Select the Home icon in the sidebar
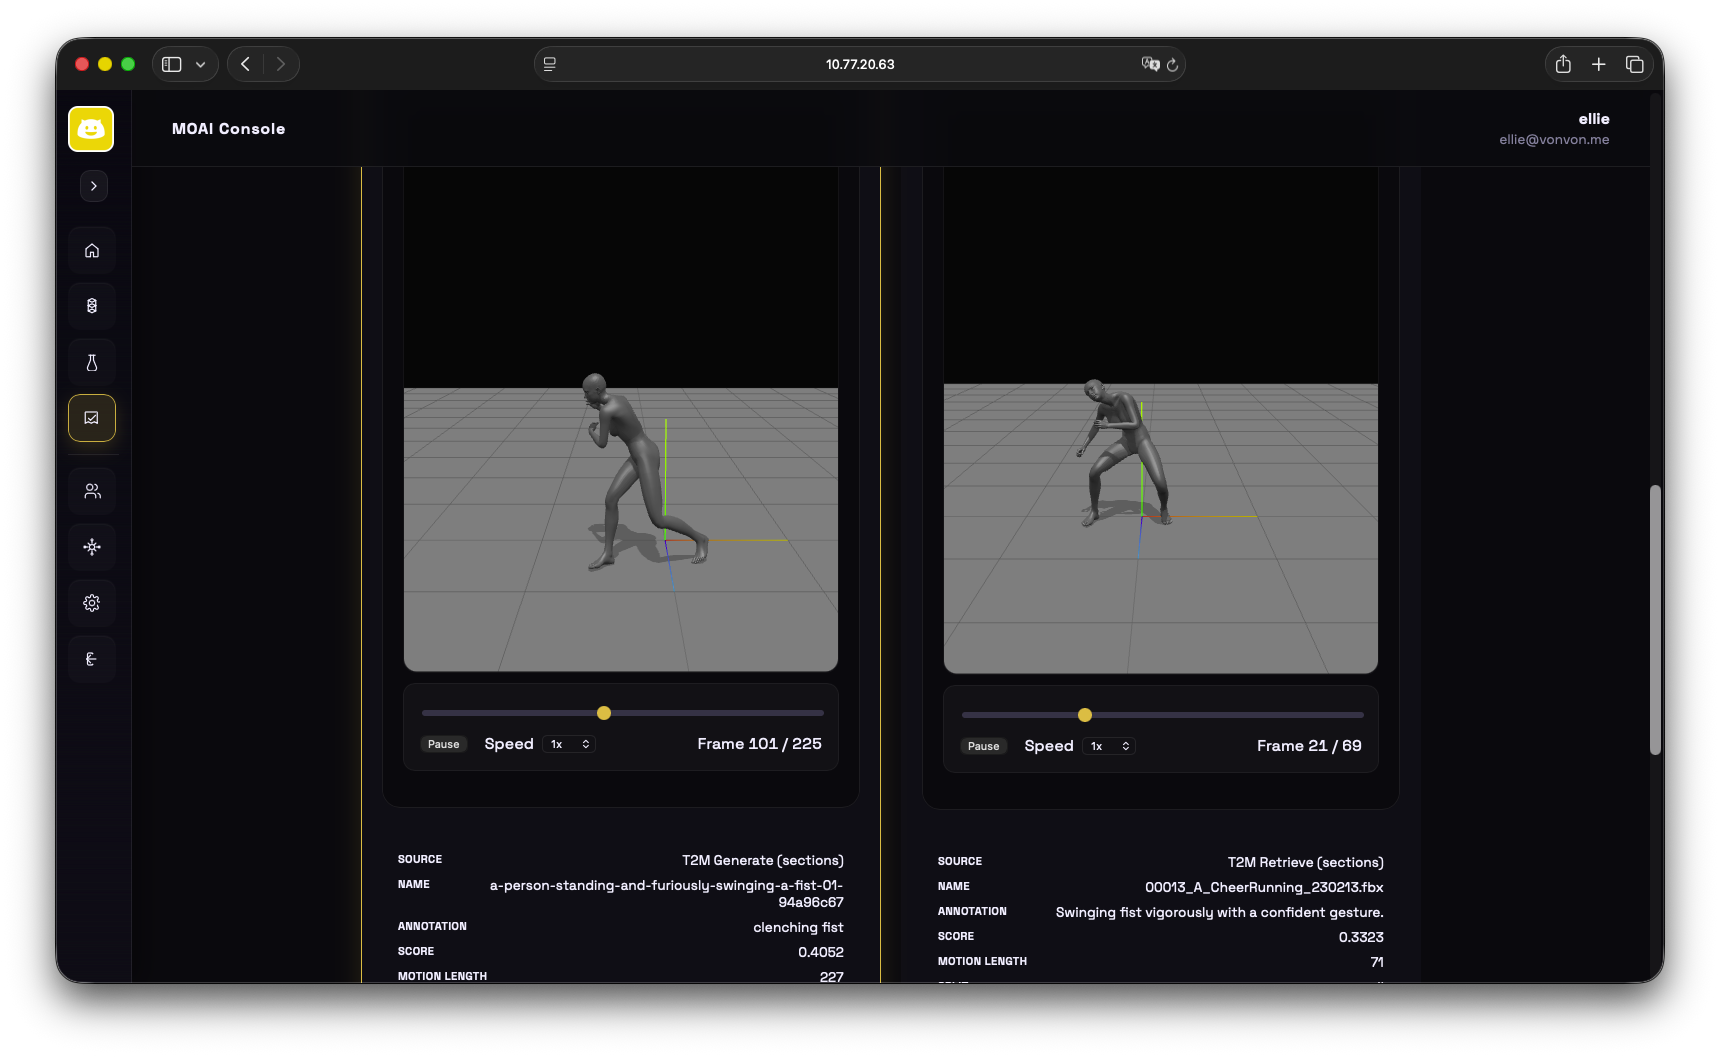Screen dimensions: 1720x1057 [91, 250]
